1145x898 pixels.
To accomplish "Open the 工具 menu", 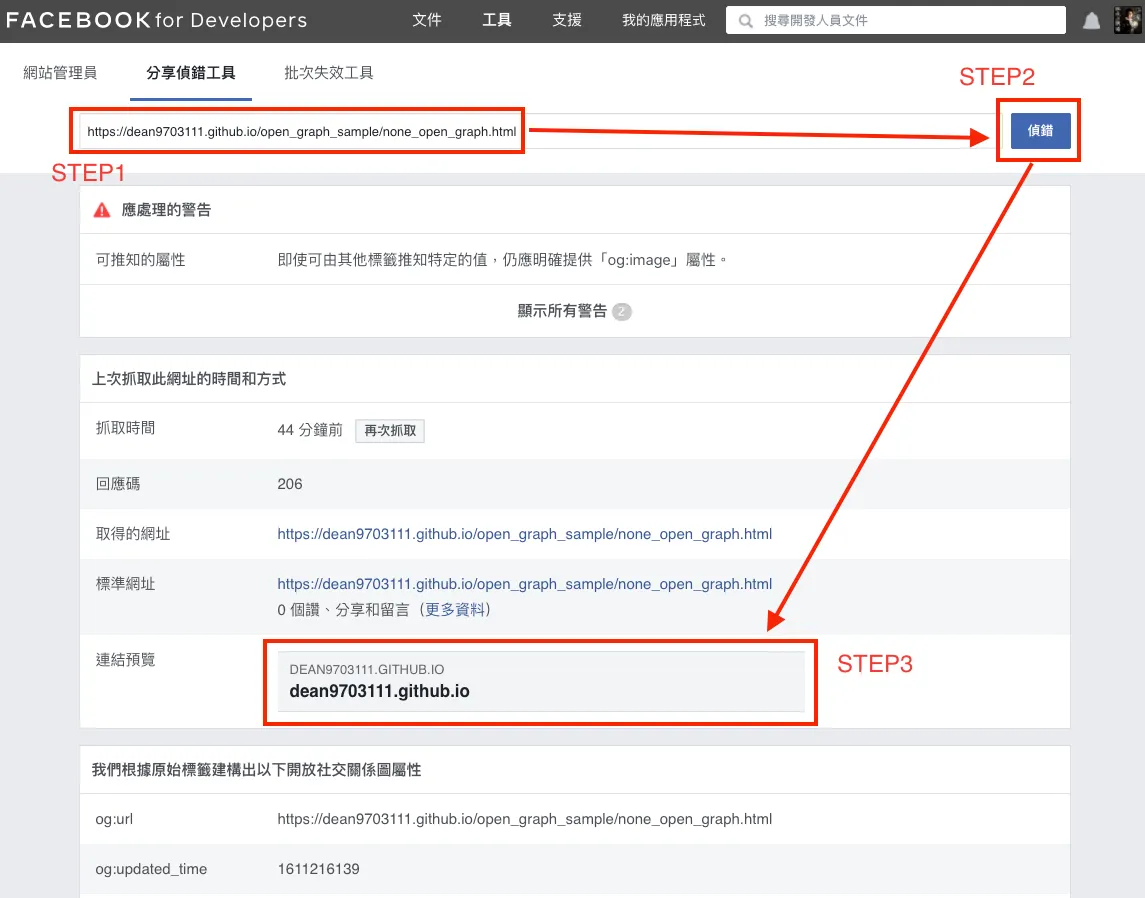I will [x=497, y=20].
